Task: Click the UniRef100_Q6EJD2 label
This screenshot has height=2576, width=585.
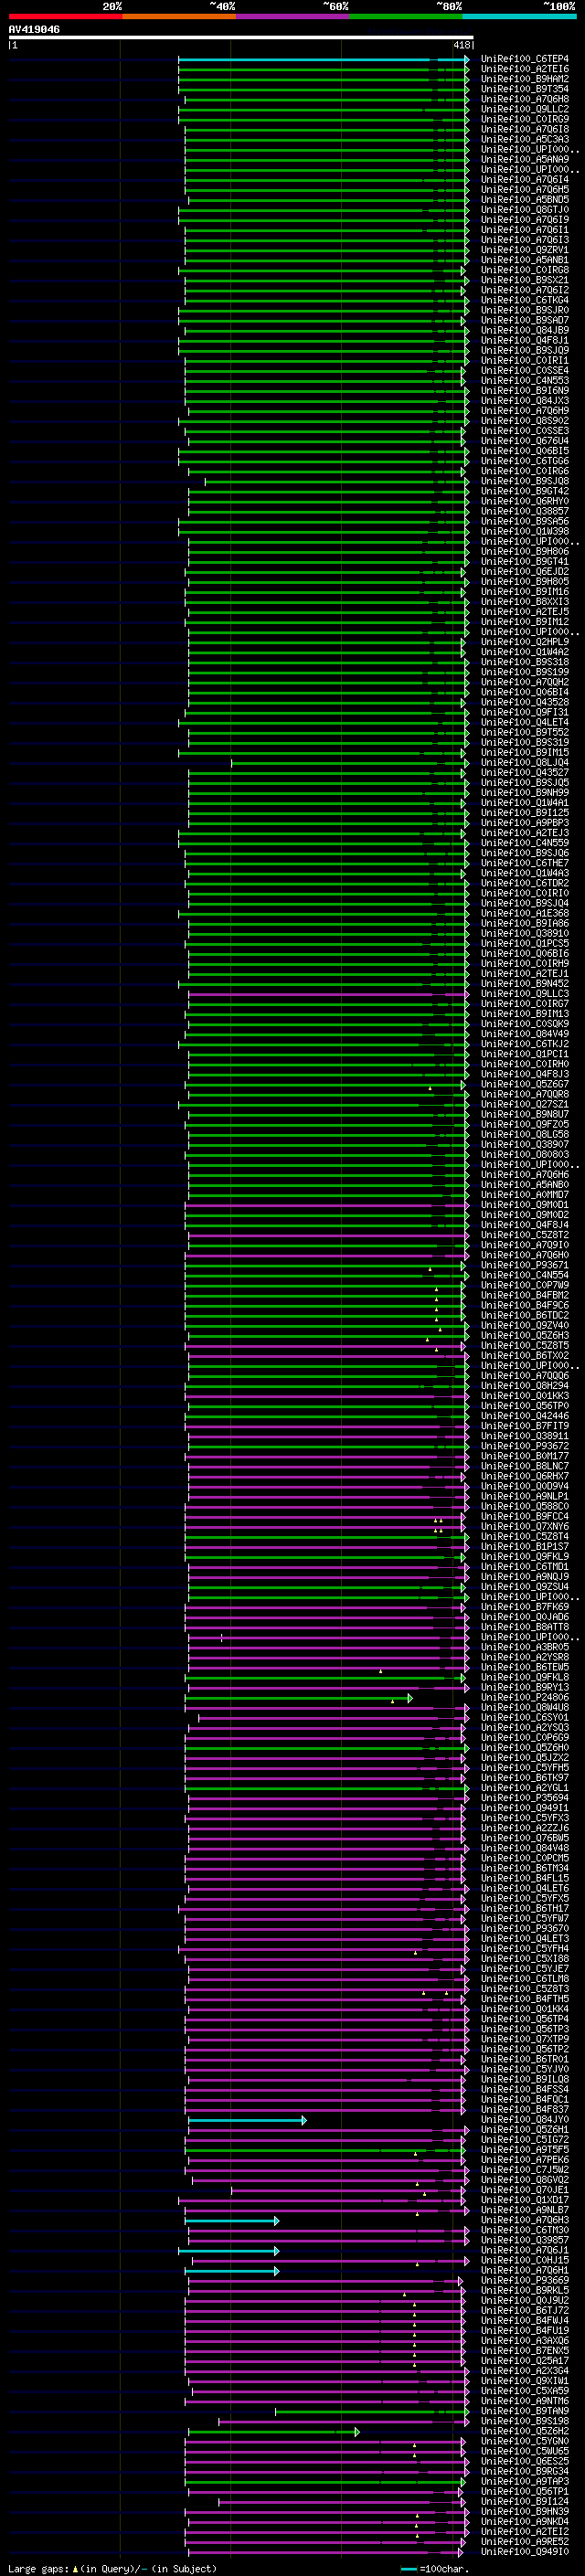Action: coord(525,572)
